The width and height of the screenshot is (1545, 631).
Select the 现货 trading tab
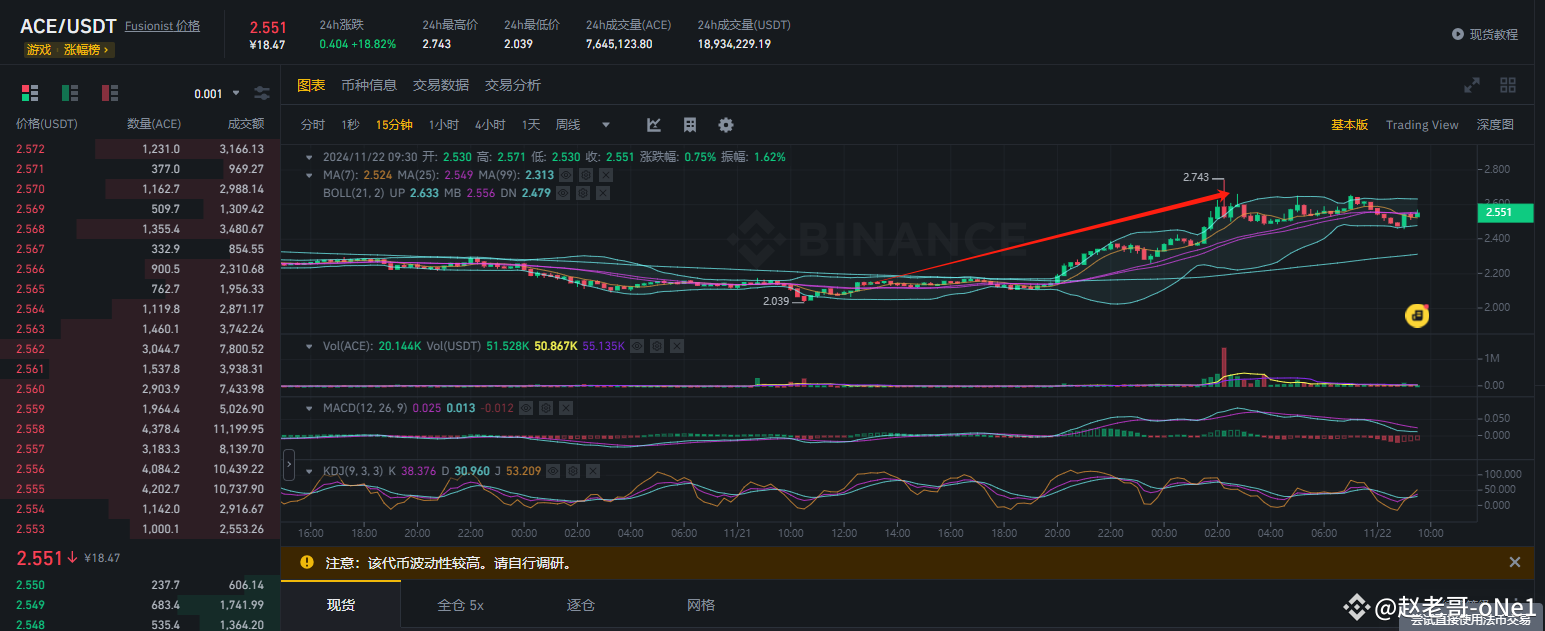pos(341,605)
